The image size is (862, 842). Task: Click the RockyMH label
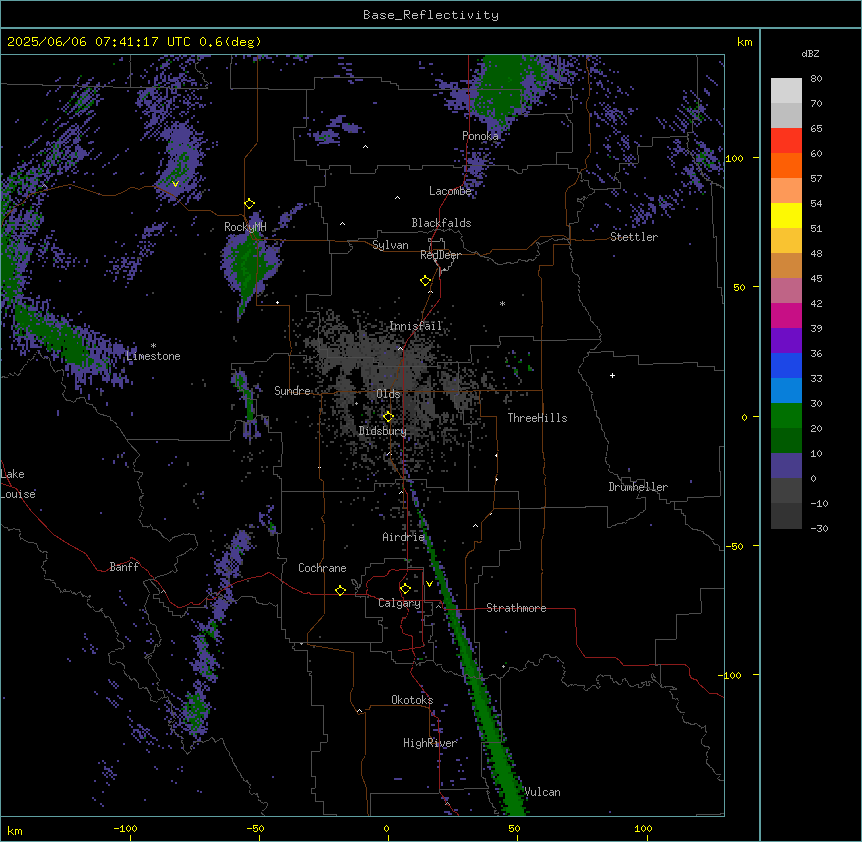click(245, 227)
